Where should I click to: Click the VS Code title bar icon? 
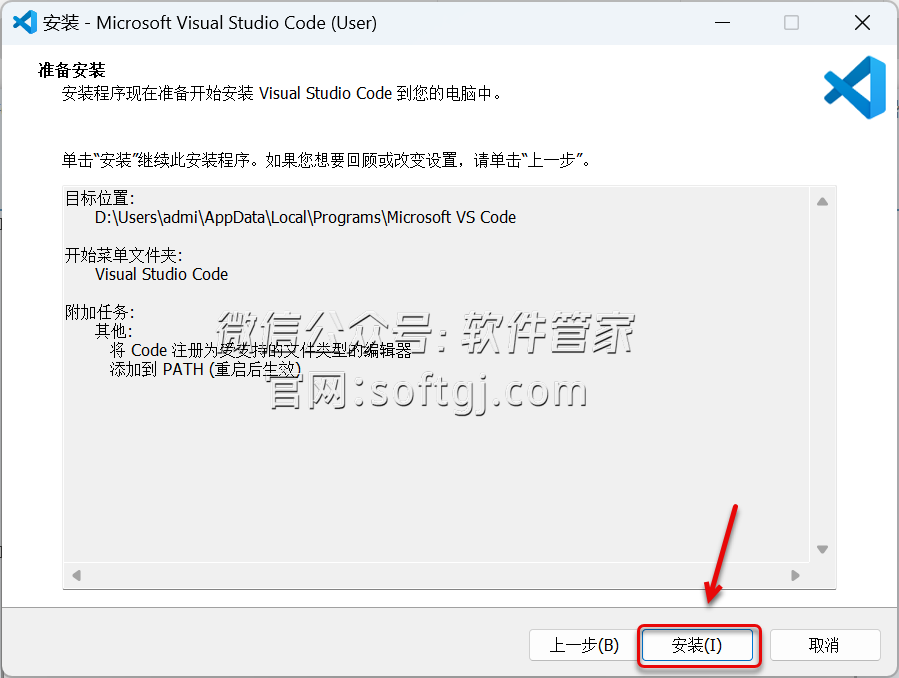[x=25, y=23]
